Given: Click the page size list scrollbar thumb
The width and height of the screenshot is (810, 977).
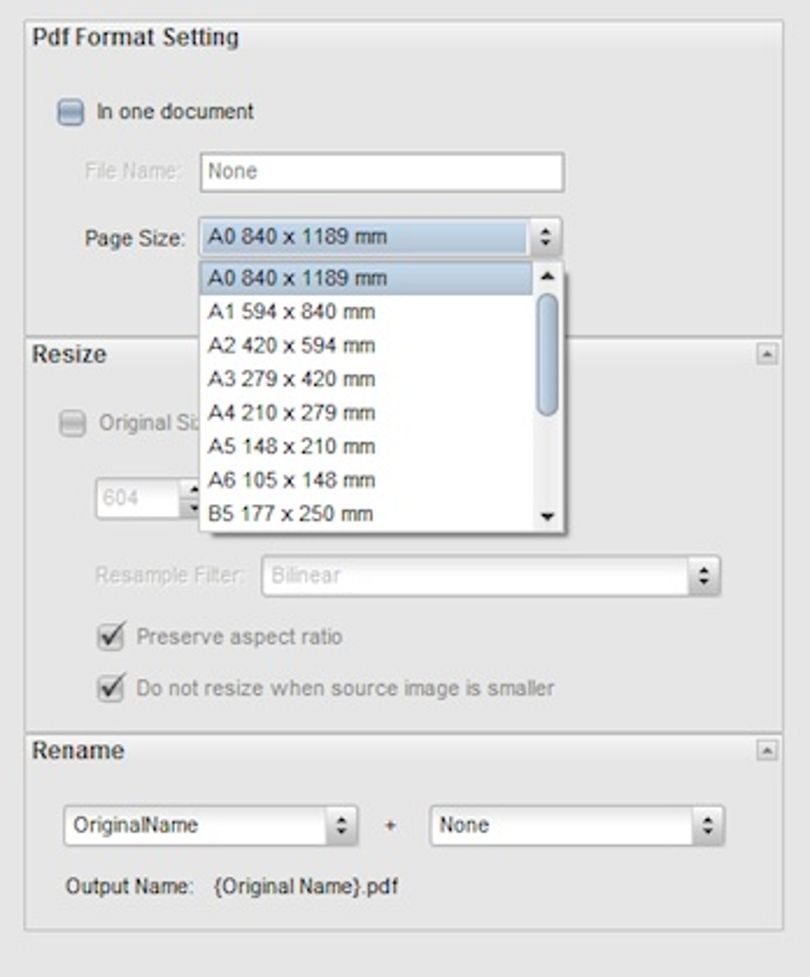Looking at the screenshot, I should click(548, 355).
